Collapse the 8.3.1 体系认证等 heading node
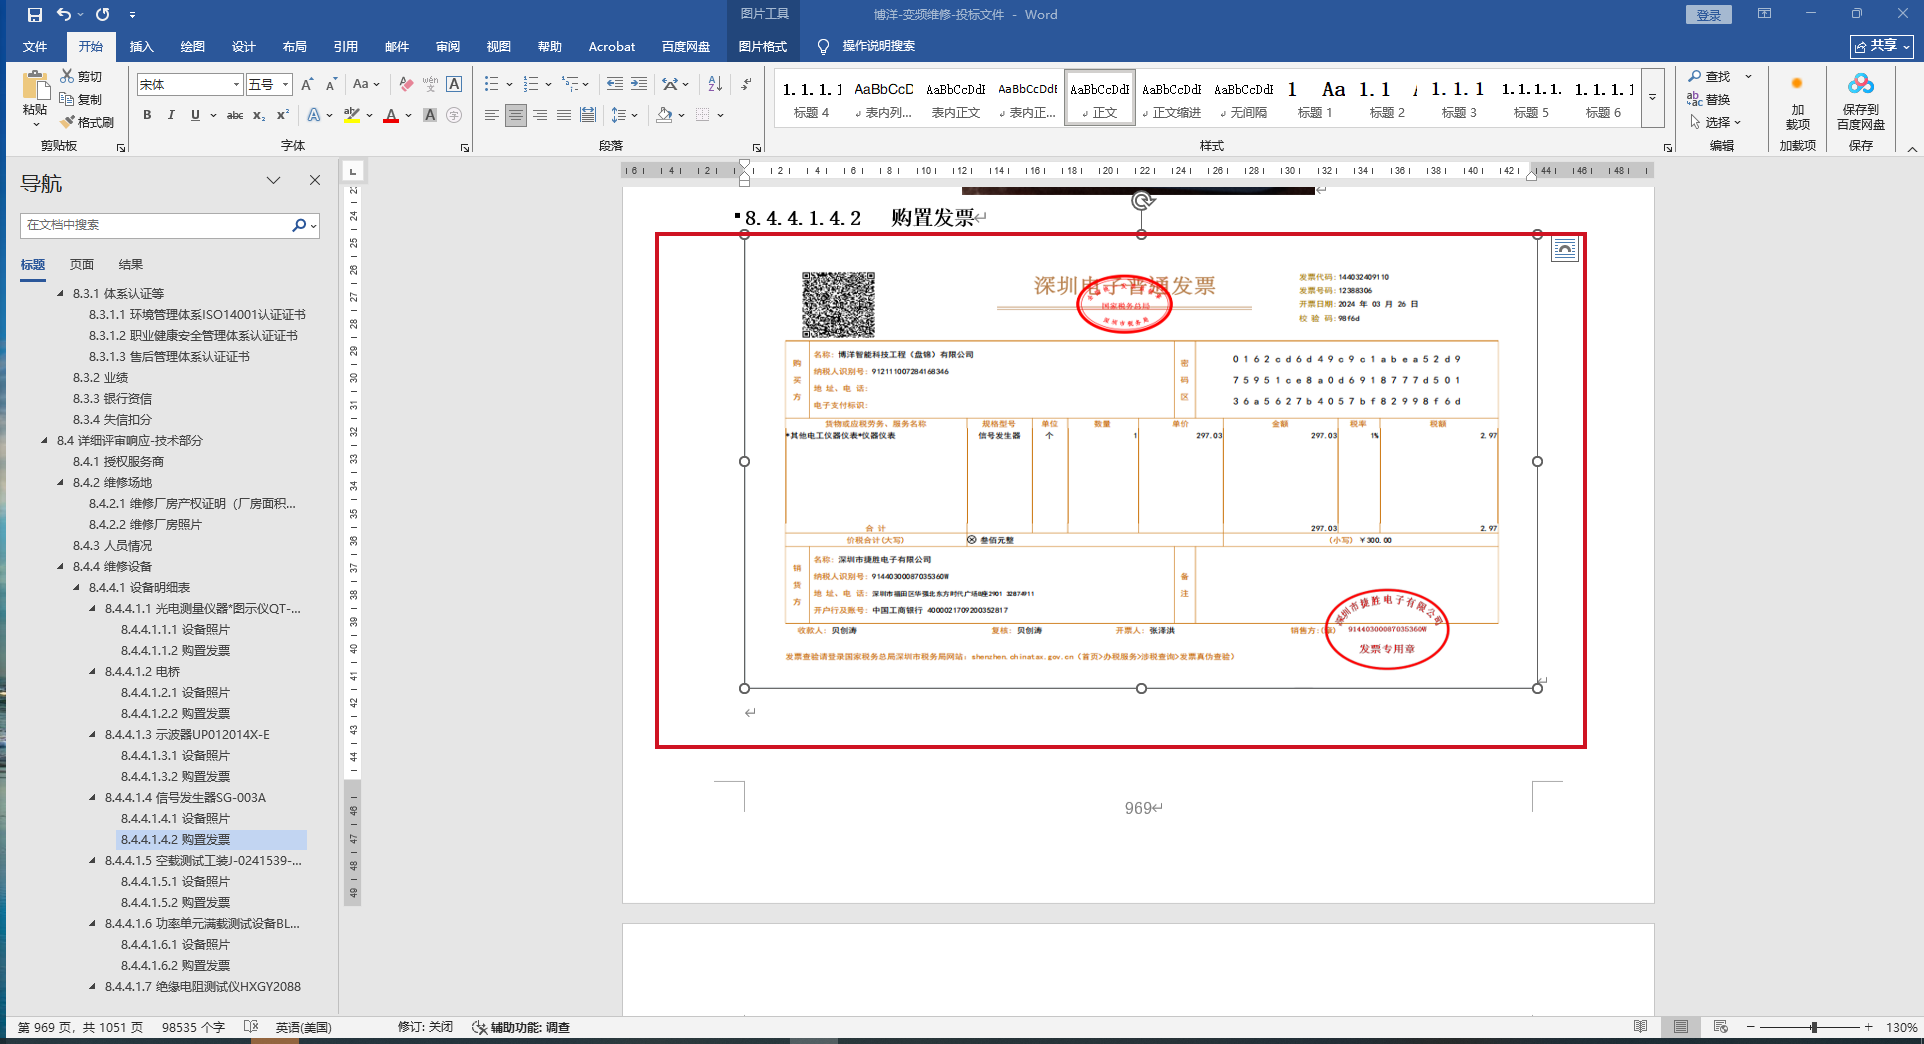1924x1044 pixels. [61, 294]
